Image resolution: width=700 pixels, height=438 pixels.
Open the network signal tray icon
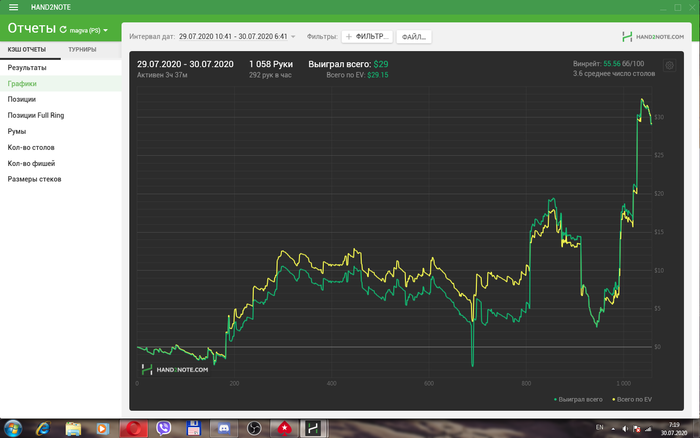tap(648, 429)
